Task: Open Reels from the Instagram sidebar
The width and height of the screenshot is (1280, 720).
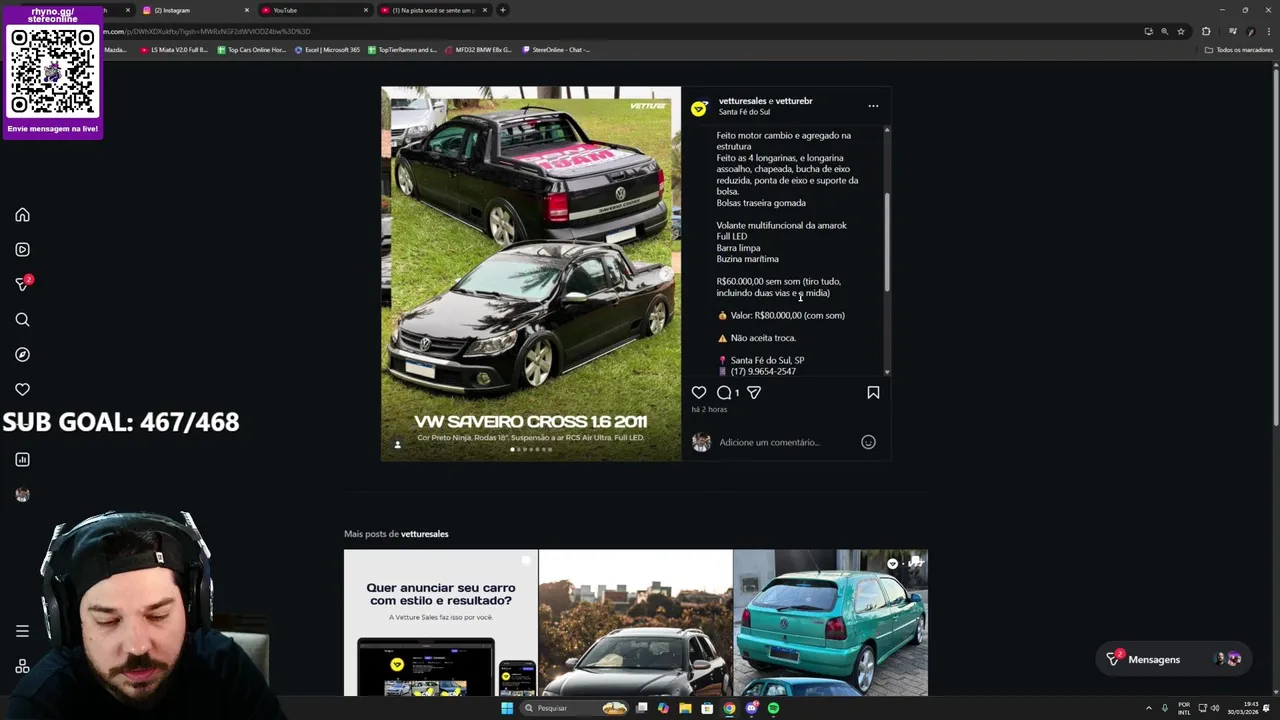Action: tap(22, 250)
